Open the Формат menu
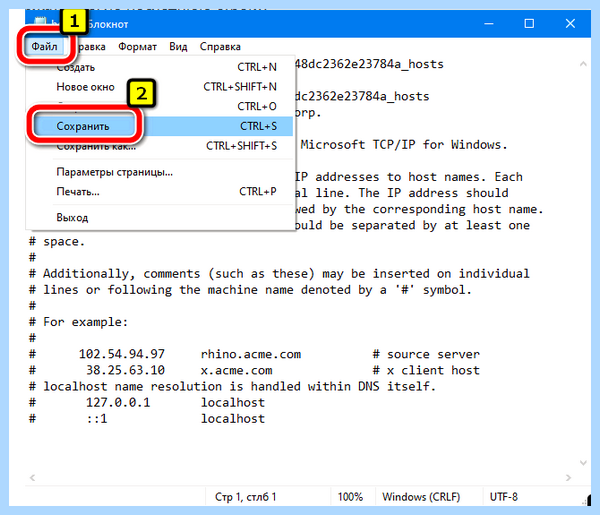Image resolution: width=600 pixels, height=515 pixels. [x=137, y=47]
